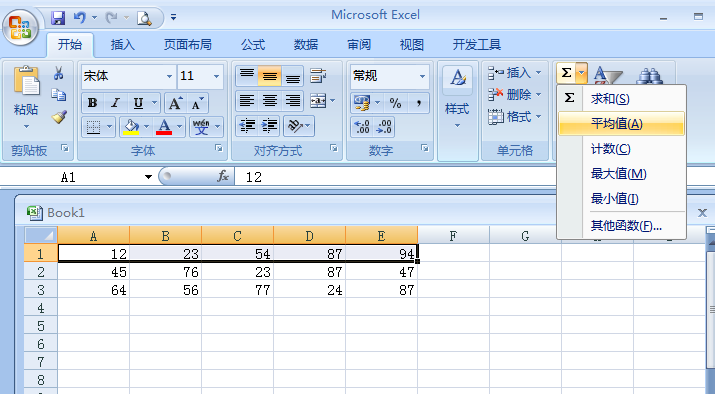Apply the red font color

coord(164,126)
